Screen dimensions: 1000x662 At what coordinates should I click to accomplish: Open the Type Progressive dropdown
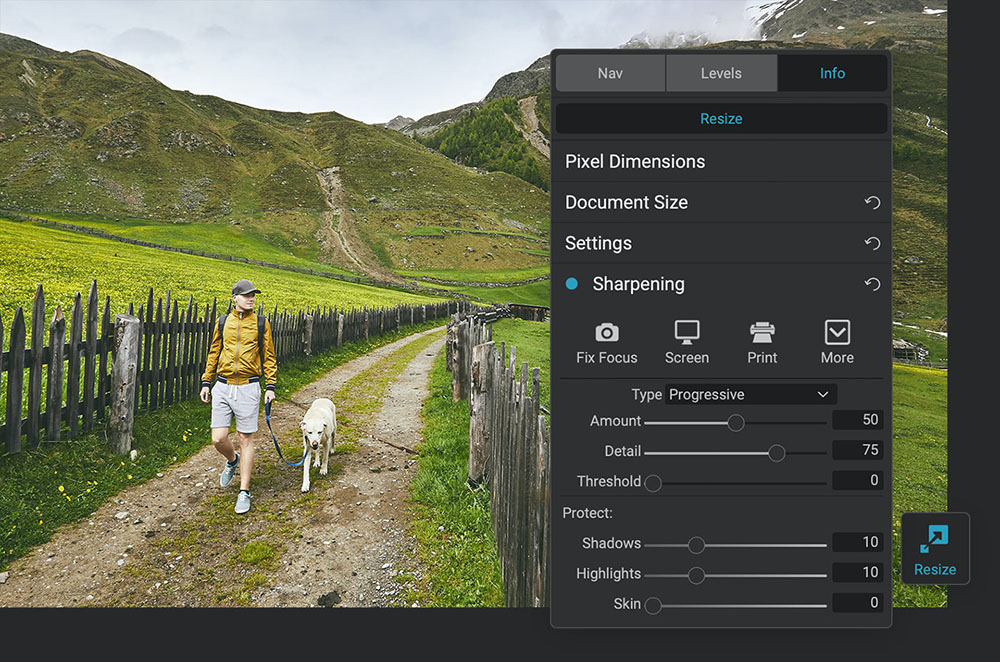[x=750, y=394]
